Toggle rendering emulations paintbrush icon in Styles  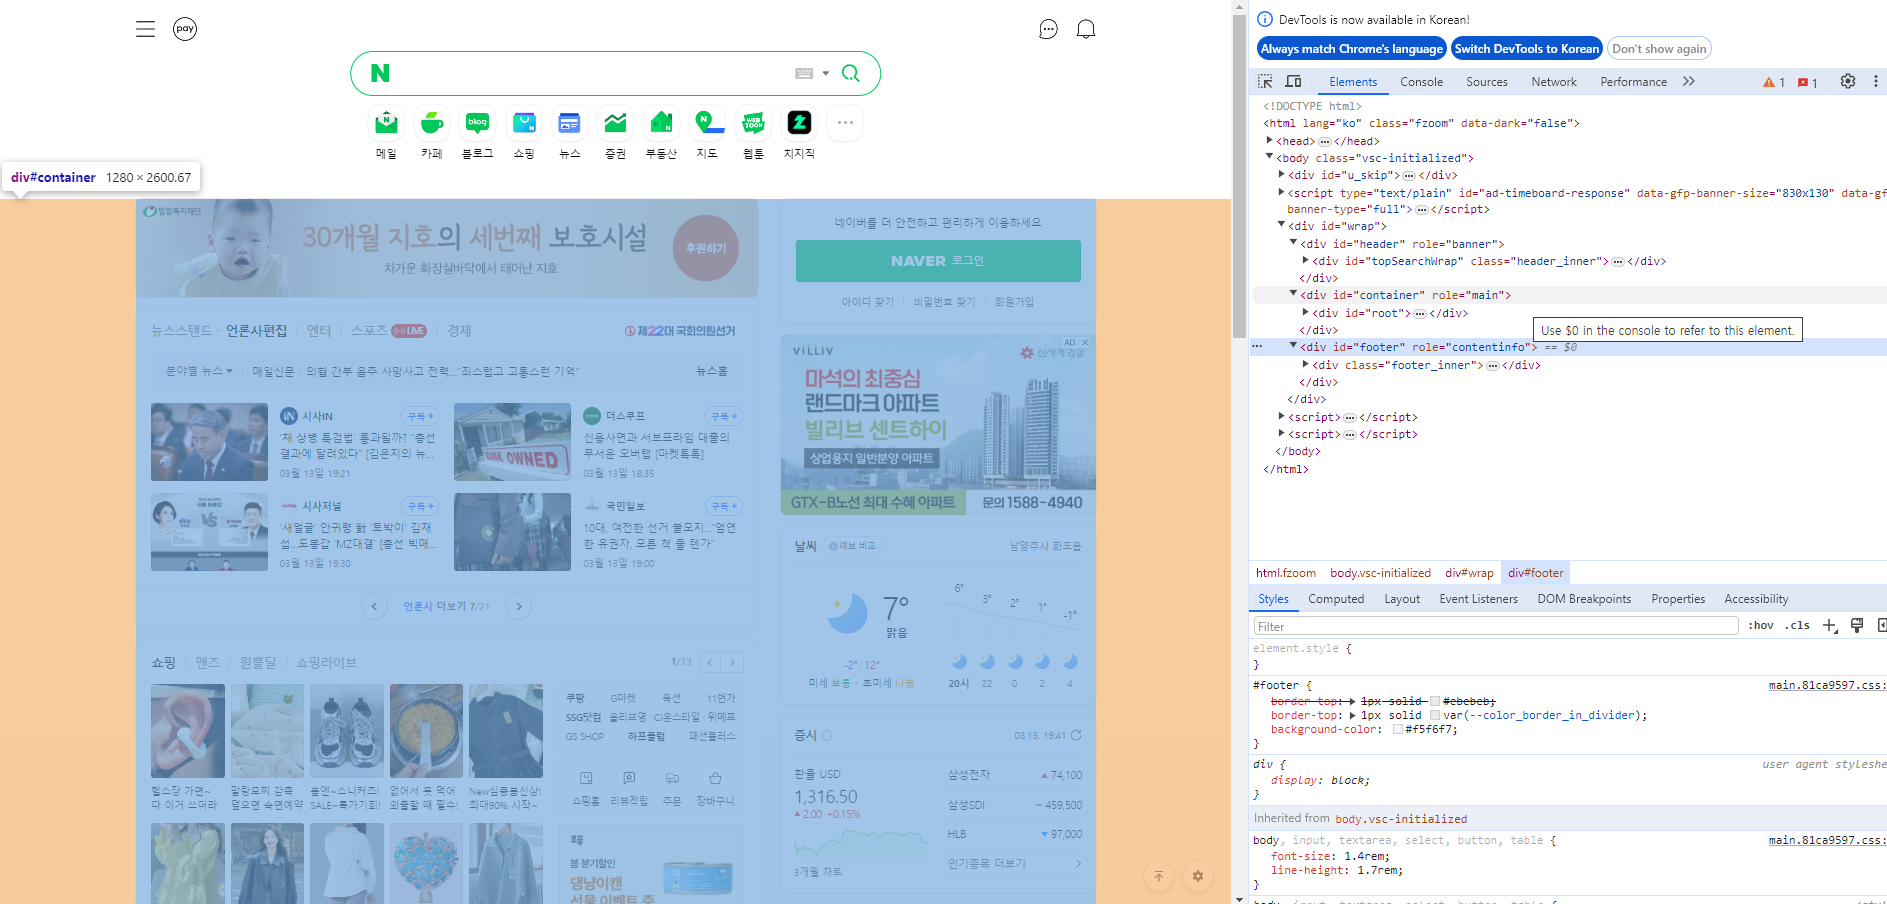1857,626
